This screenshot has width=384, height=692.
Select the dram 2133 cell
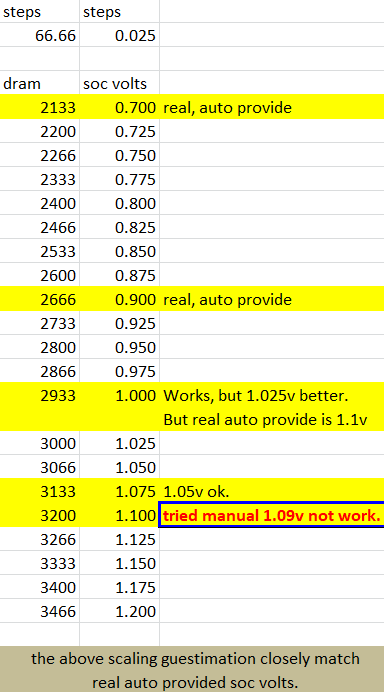(40, 107)
